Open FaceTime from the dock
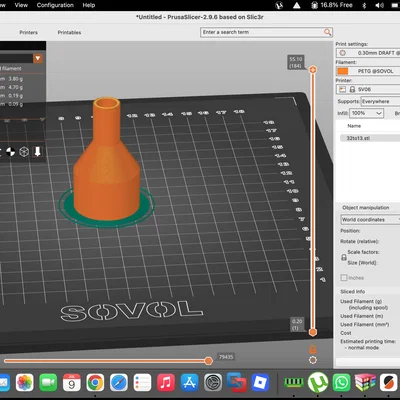The image size is (400, 400). pyautogui.click(x=48, y=383)
